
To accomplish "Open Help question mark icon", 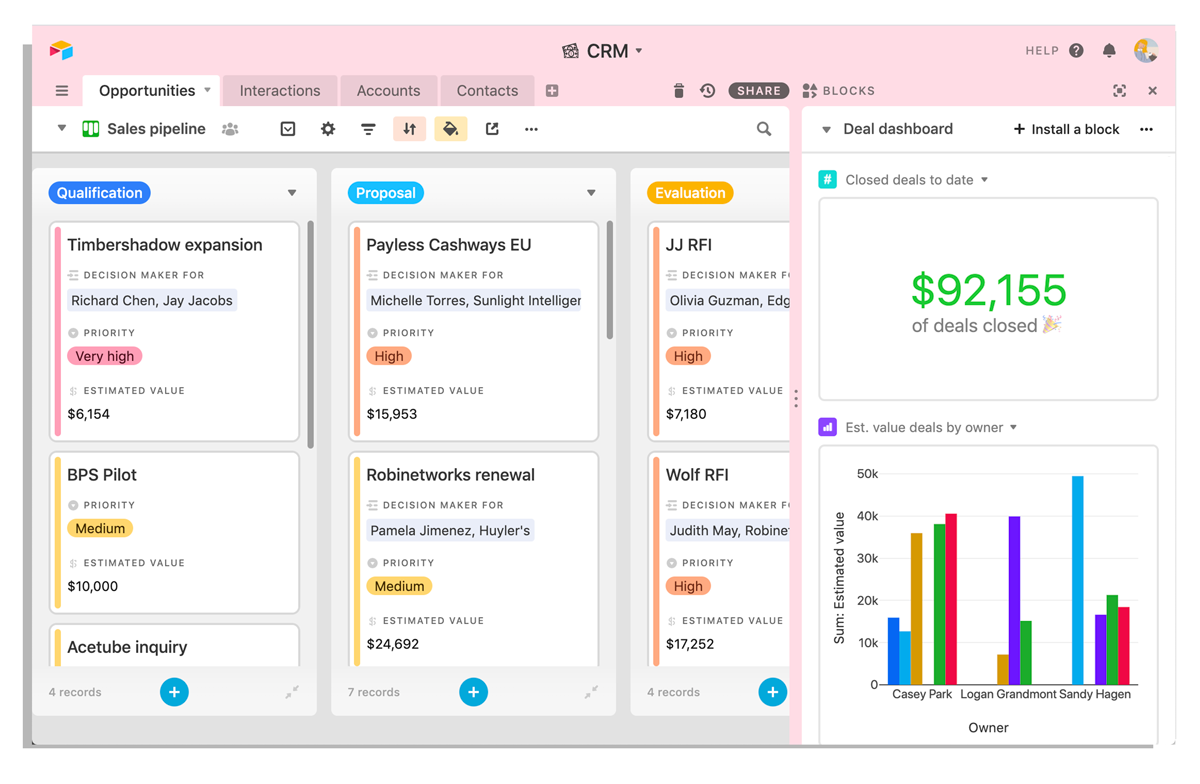I will click(1076, 51).
